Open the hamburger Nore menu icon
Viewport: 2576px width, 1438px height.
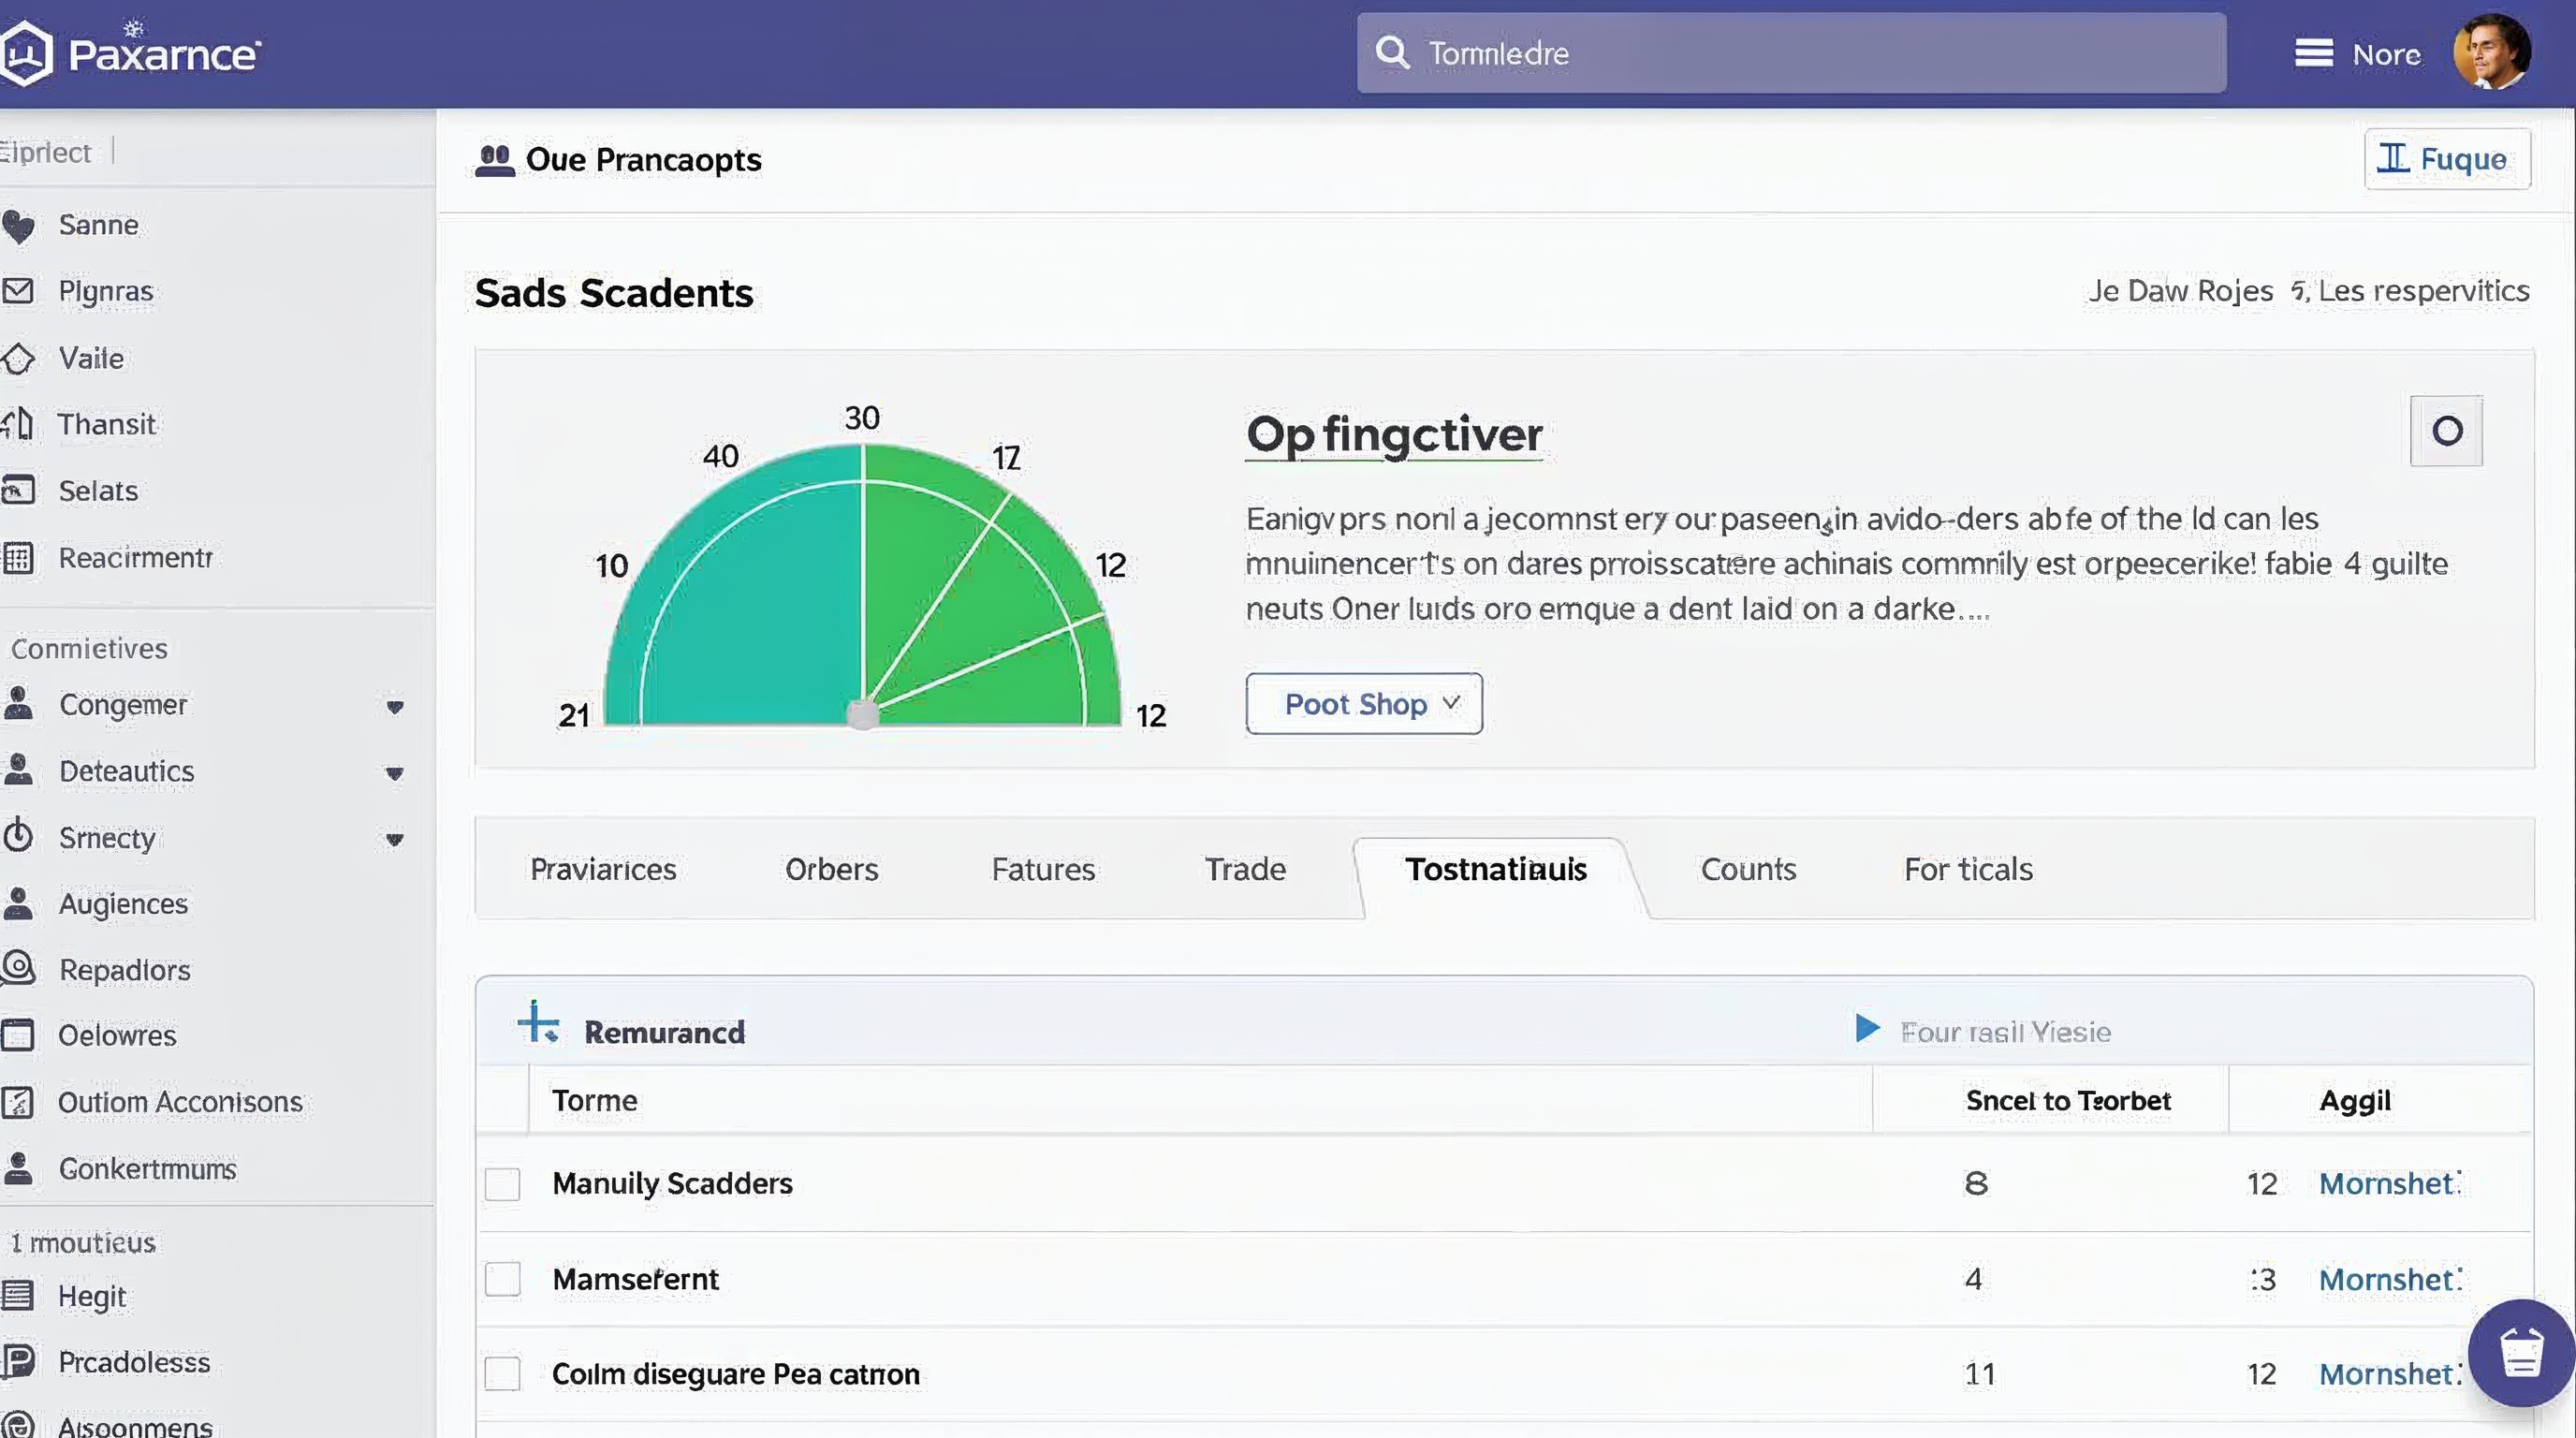tap(2313, 53)
